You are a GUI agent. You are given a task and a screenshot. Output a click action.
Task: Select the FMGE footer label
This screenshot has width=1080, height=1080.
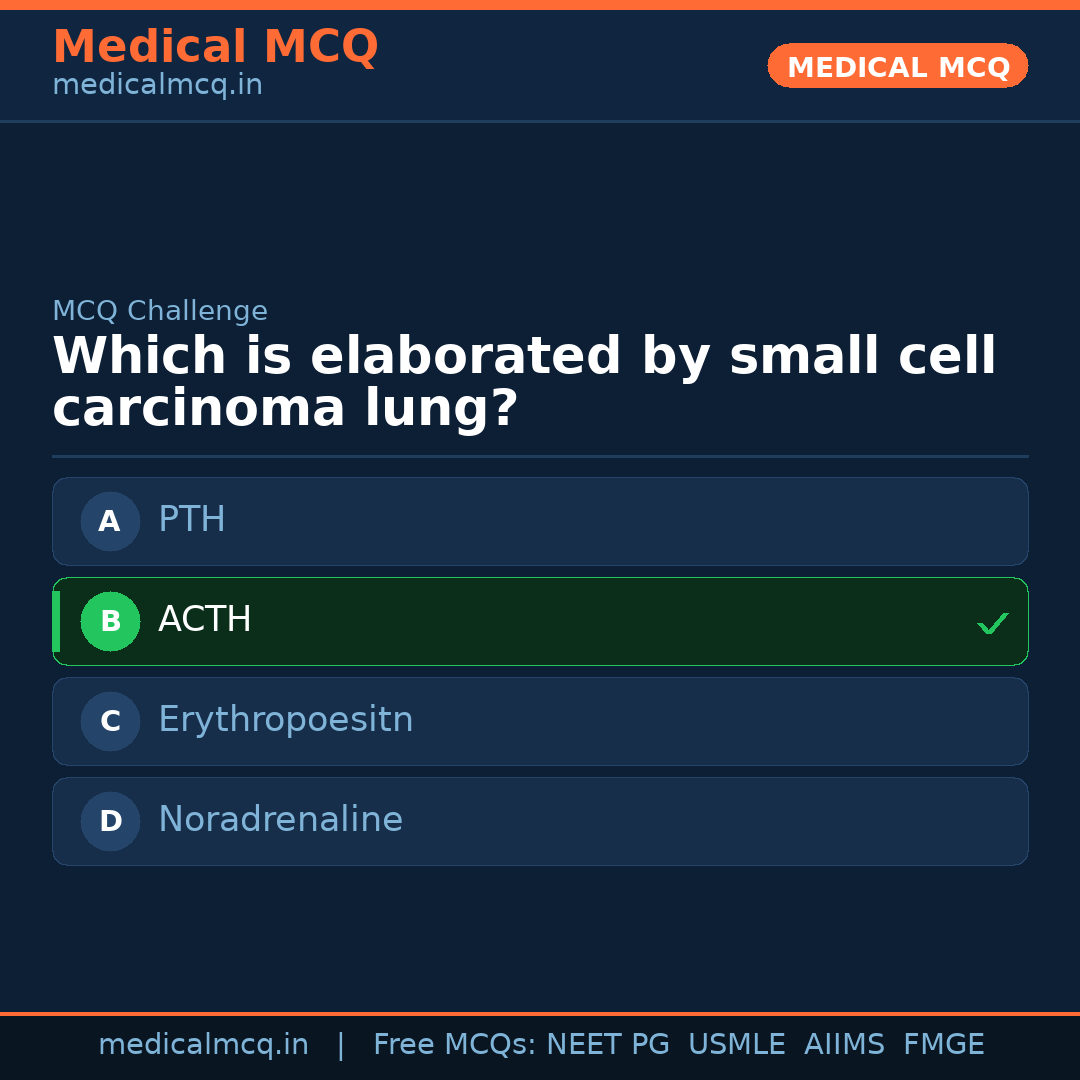tap(943, 1045)
